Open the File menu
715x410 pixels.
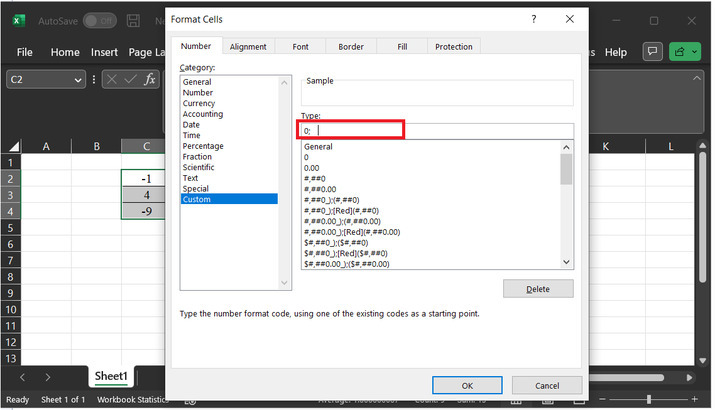pyautogui.click(x=25, y=52)
